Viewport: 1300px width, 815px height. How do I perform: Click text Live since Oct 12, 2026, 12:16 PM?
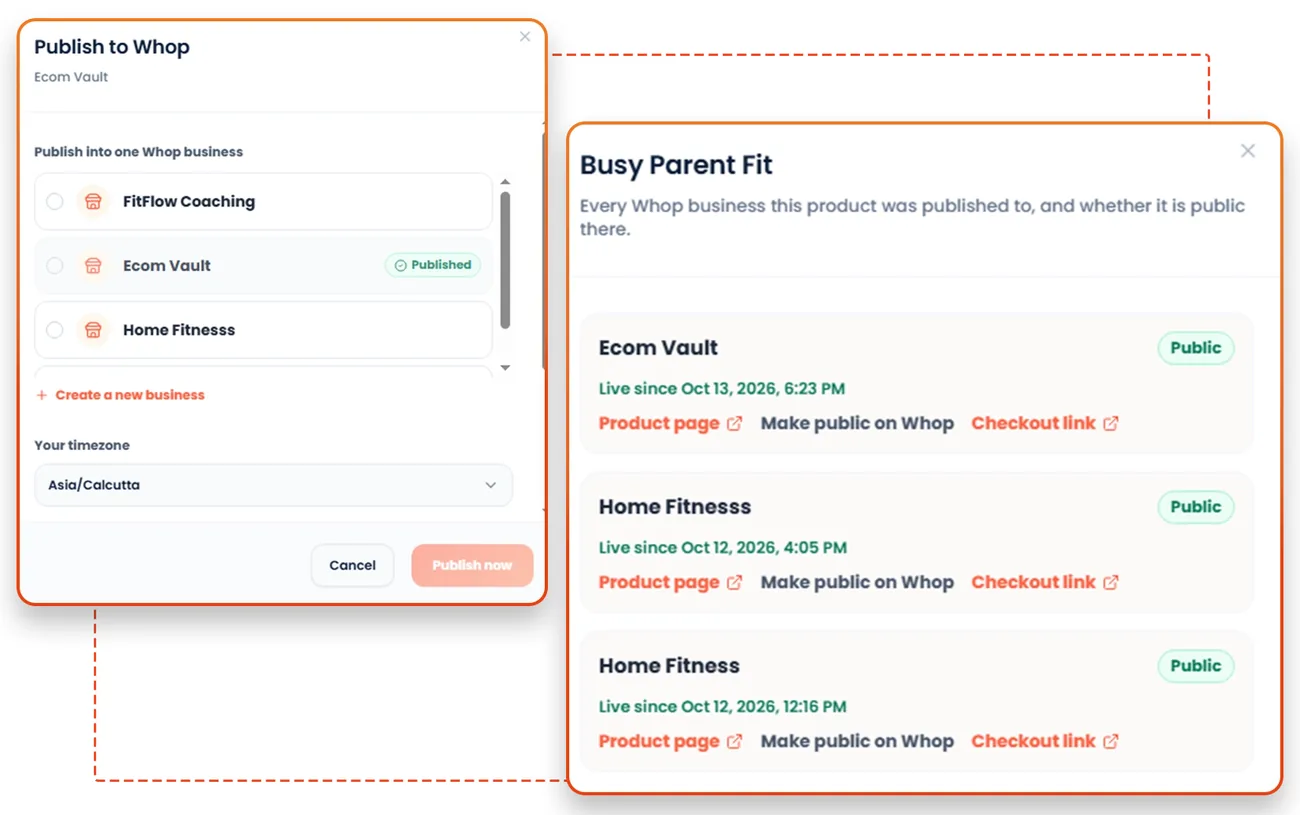tap(723, 706)
